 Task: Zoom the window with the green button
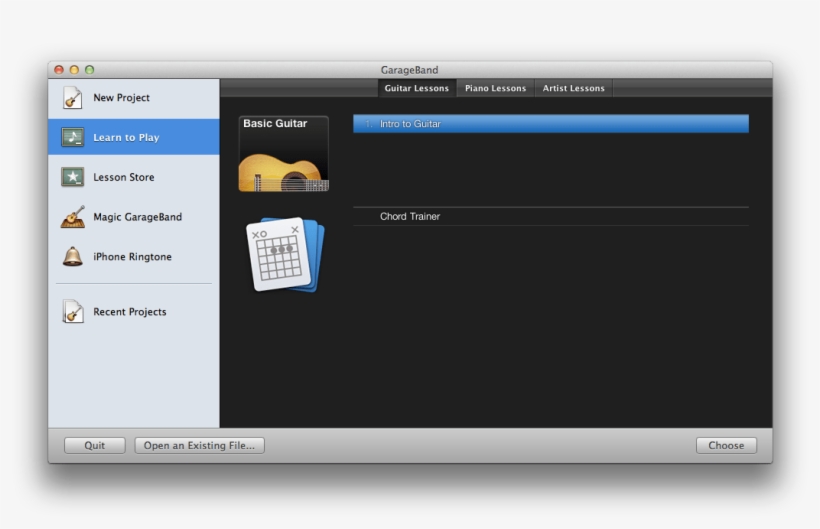pyautogui.click(x=89, y=70)
